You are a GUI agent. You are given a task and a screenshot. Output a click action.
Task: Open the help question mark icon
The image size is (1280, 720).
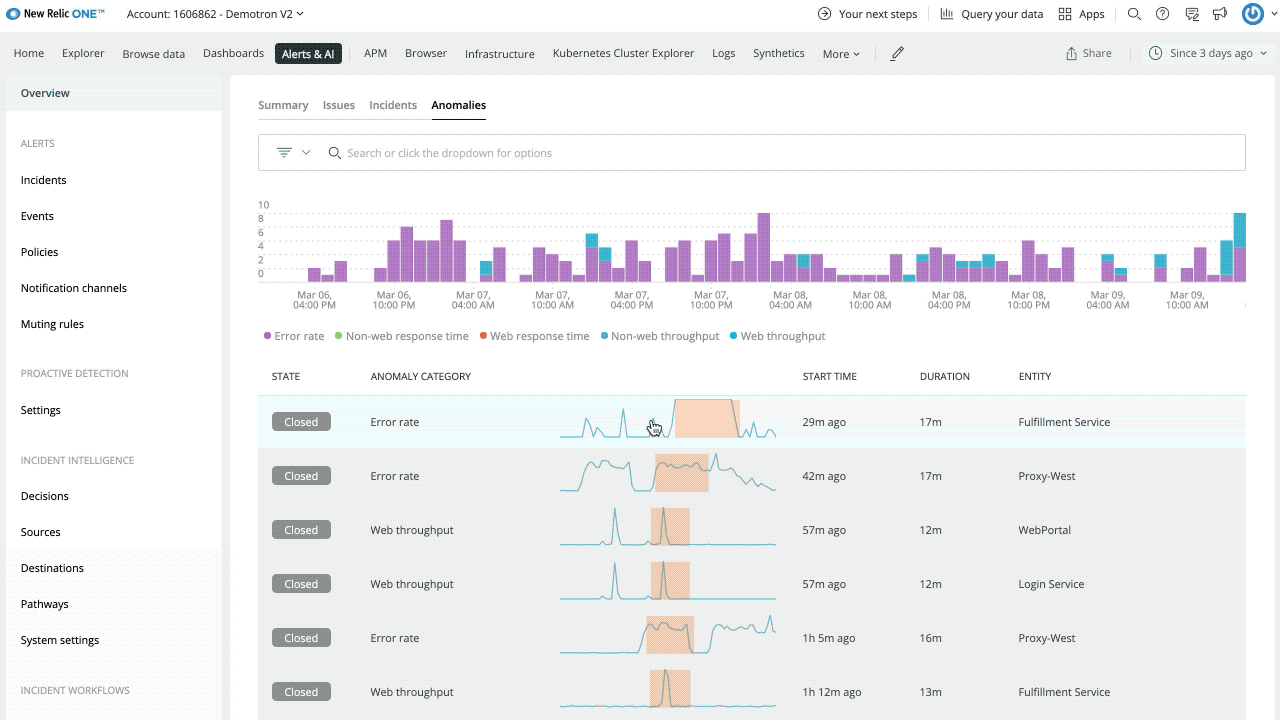(x=1162, y=14)
